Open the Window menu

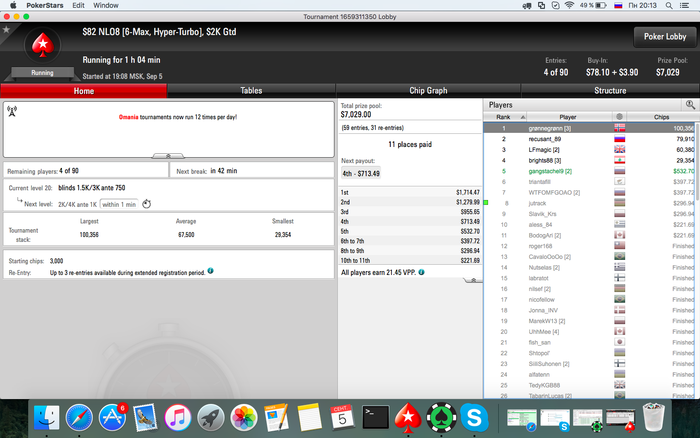click(106, 5)
